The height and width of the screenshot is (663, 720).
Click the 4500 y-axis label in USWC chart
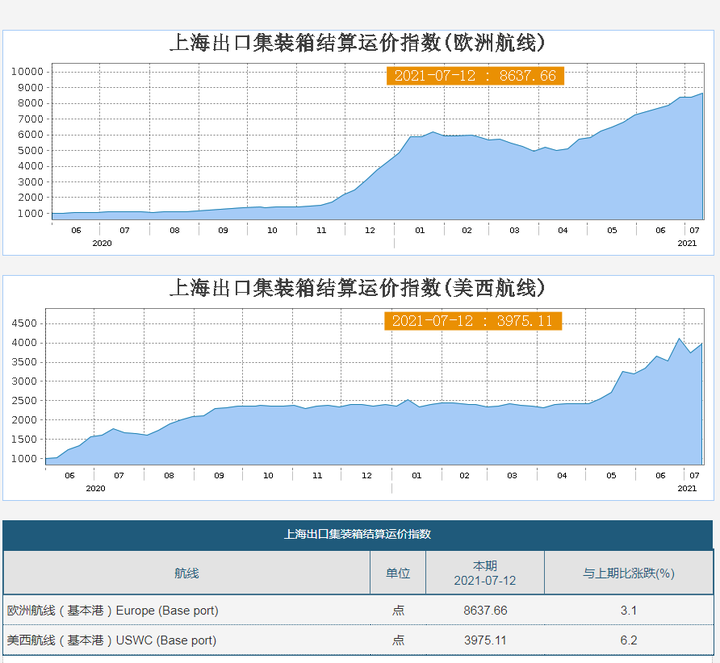coord(24,323)
